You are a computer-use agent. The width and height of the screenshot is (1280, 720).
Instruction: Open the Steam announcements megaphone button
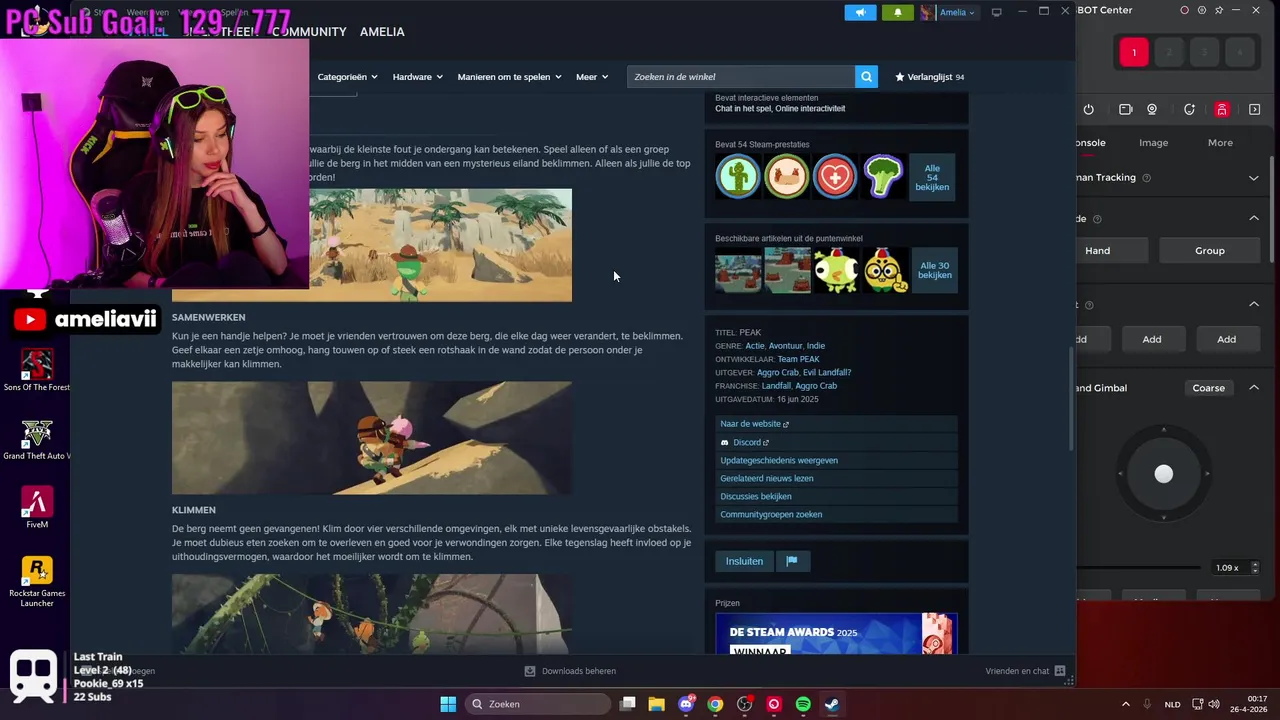point(860,12)
